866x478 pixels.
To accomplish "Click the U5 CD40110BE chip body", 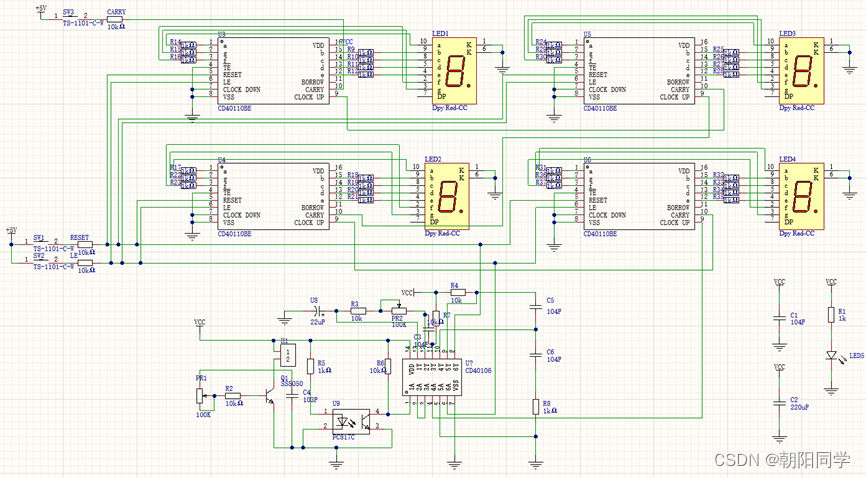I will coord(639,71).
